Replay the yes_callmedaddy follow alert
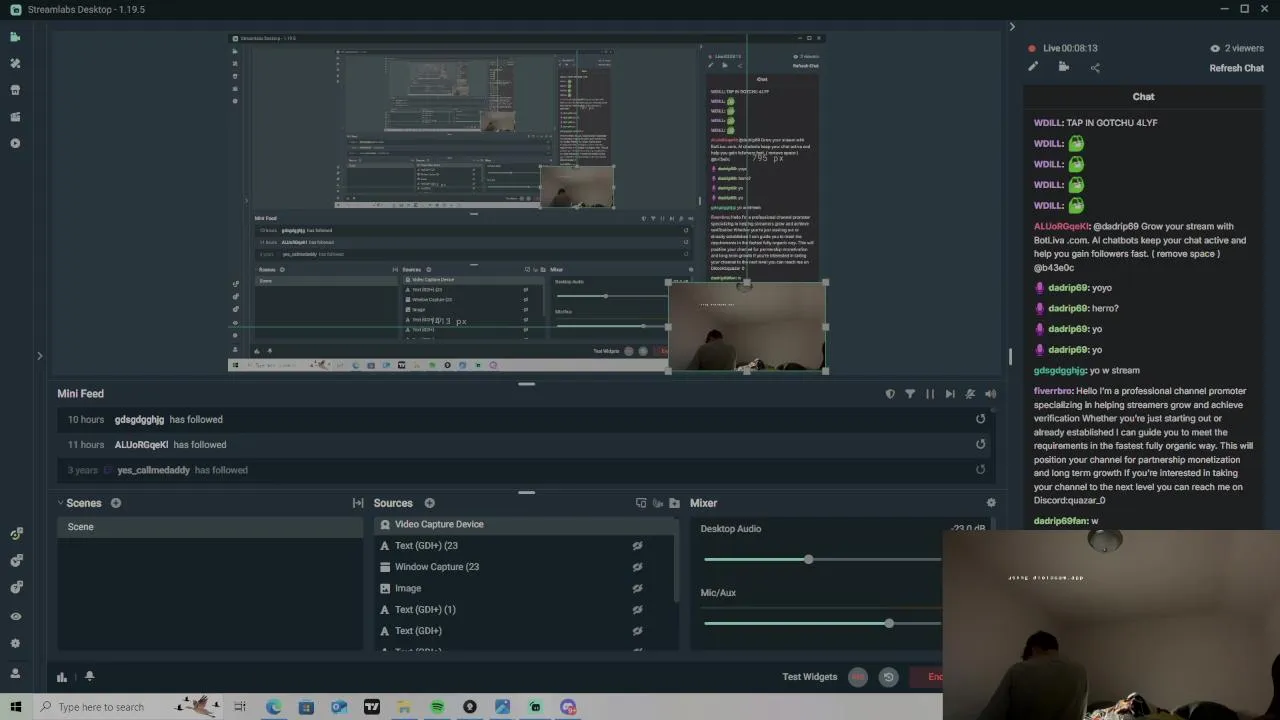 tap(980, 469)
